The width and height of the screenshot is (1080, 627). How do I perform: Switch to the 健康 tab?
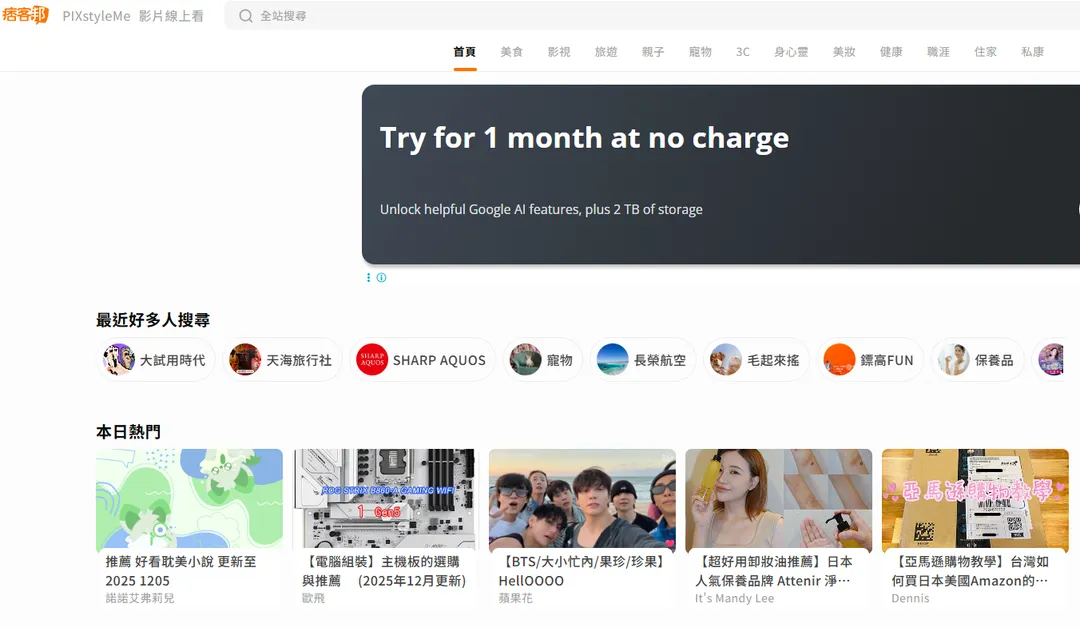(x=891, y=52)
